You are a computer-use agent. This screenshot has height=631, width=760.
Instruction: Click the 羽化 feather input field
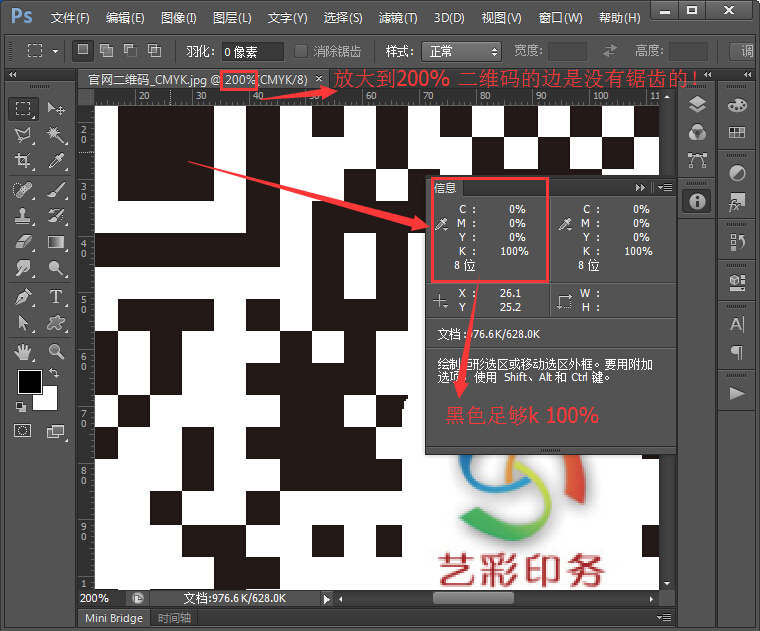pyautogui.click(x=250, y=51)
